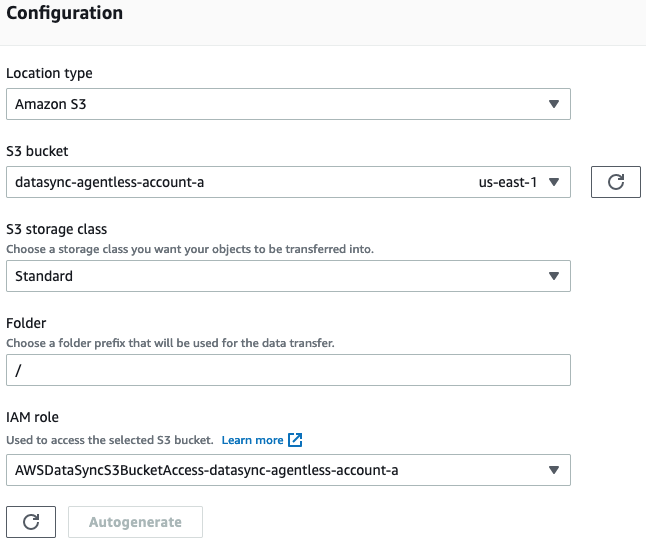646x544 pixels.
Task: Click refresh icon below IAM role dropdown
Action: pos(31,522)
